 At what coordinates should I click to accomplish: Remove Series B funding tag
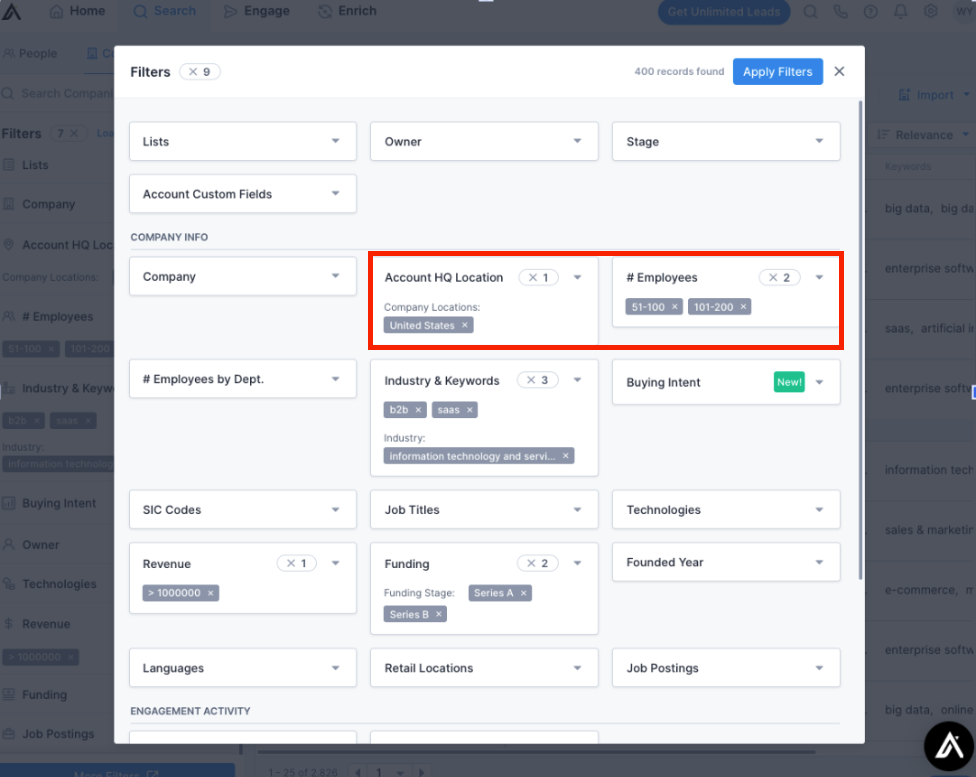point(439,614)
